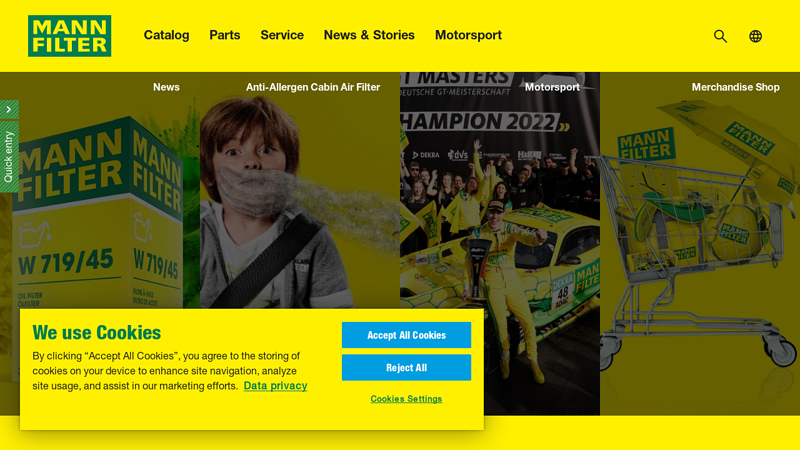Open the Parts menu
The image size is (800, 450).
pos(224,35)
